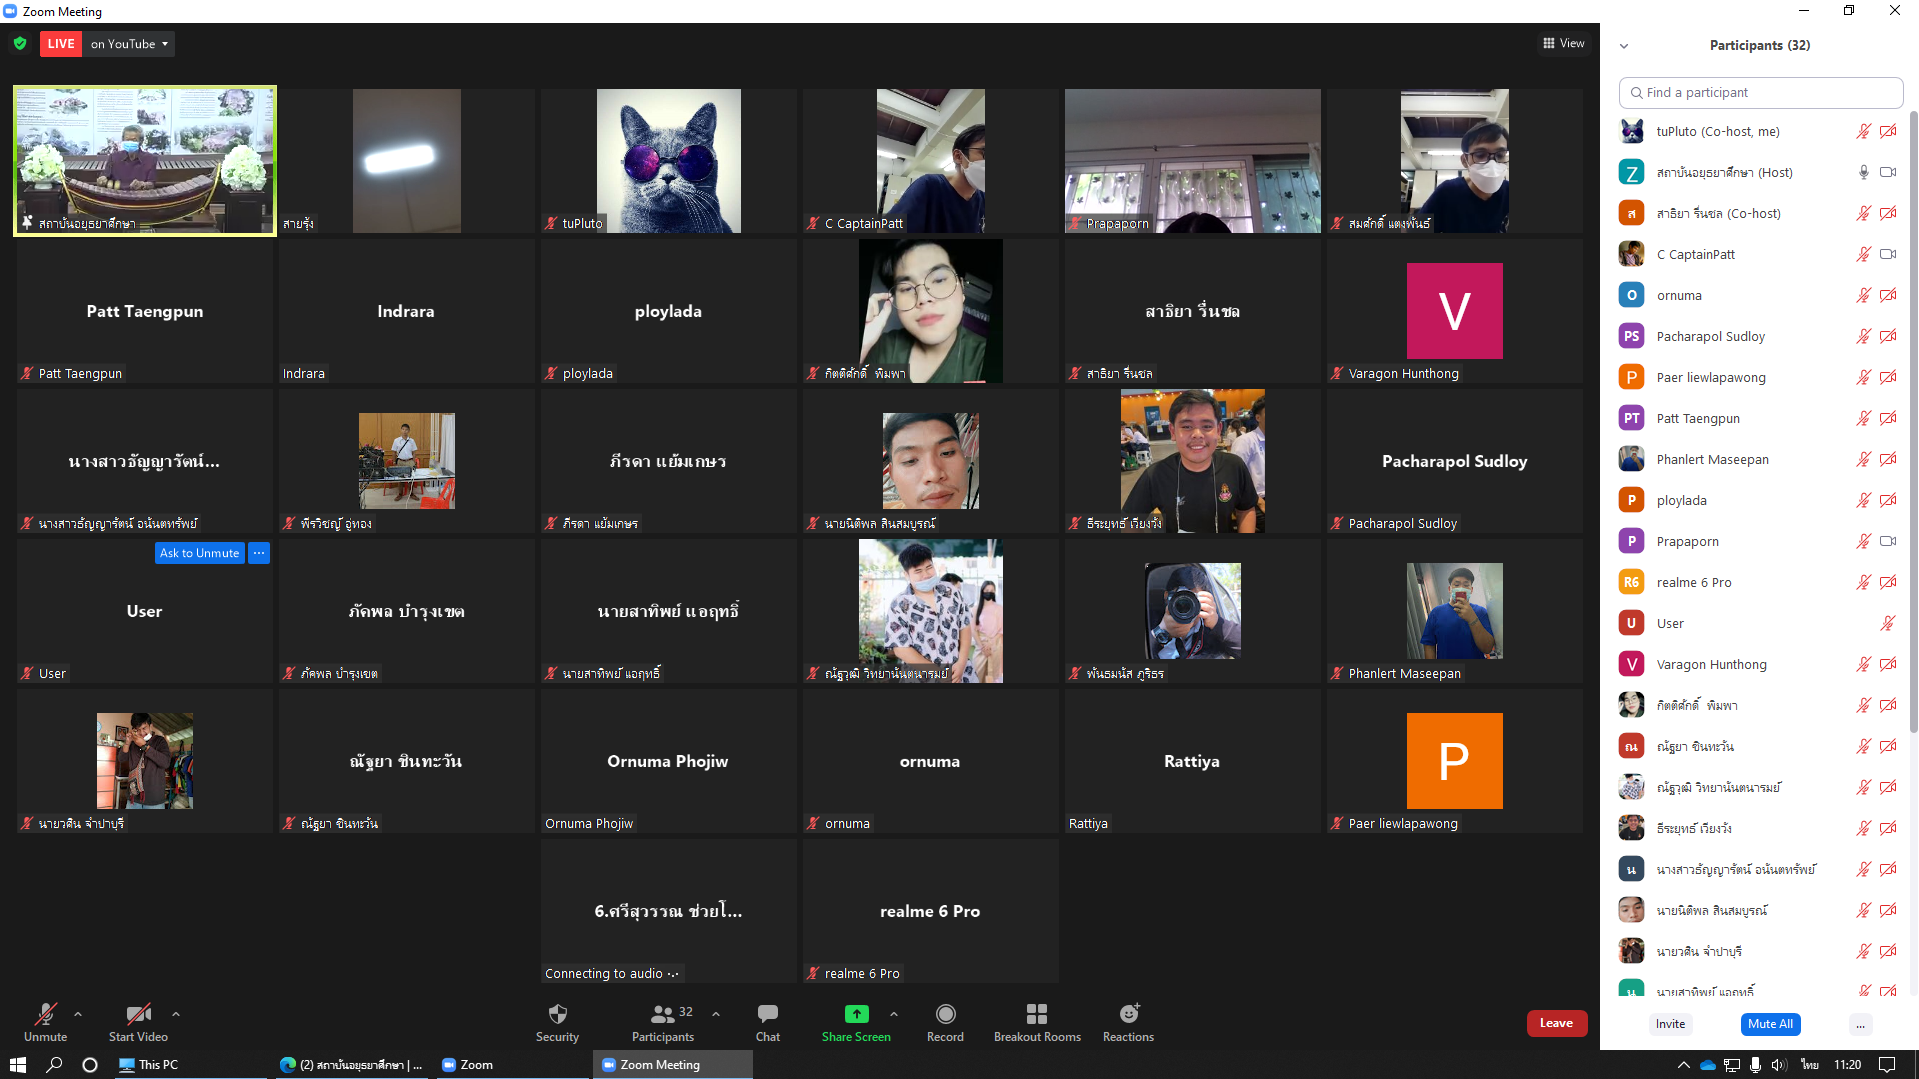The width and height of the screenshot is (1919, 1079).
Task: Click the Z avatar of the Host participant
Action: click(x=1631, y=172)
